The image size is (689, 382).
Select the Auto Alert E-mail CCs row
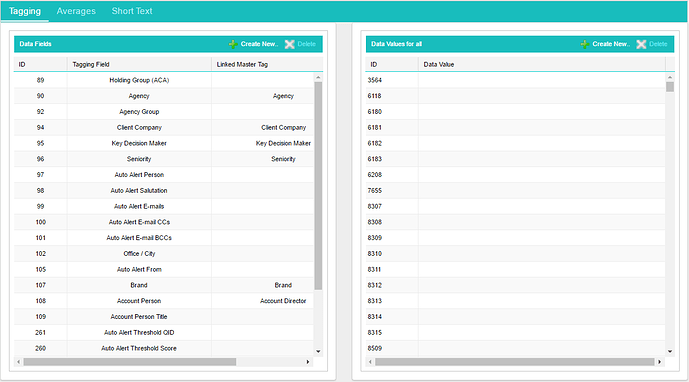164,222
